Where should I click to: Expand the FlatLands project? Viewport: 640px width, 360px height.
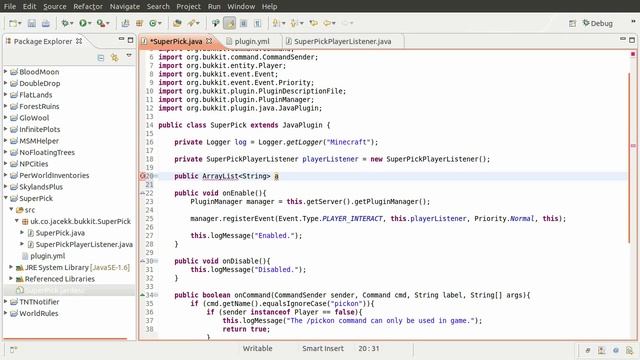(6, 94)
